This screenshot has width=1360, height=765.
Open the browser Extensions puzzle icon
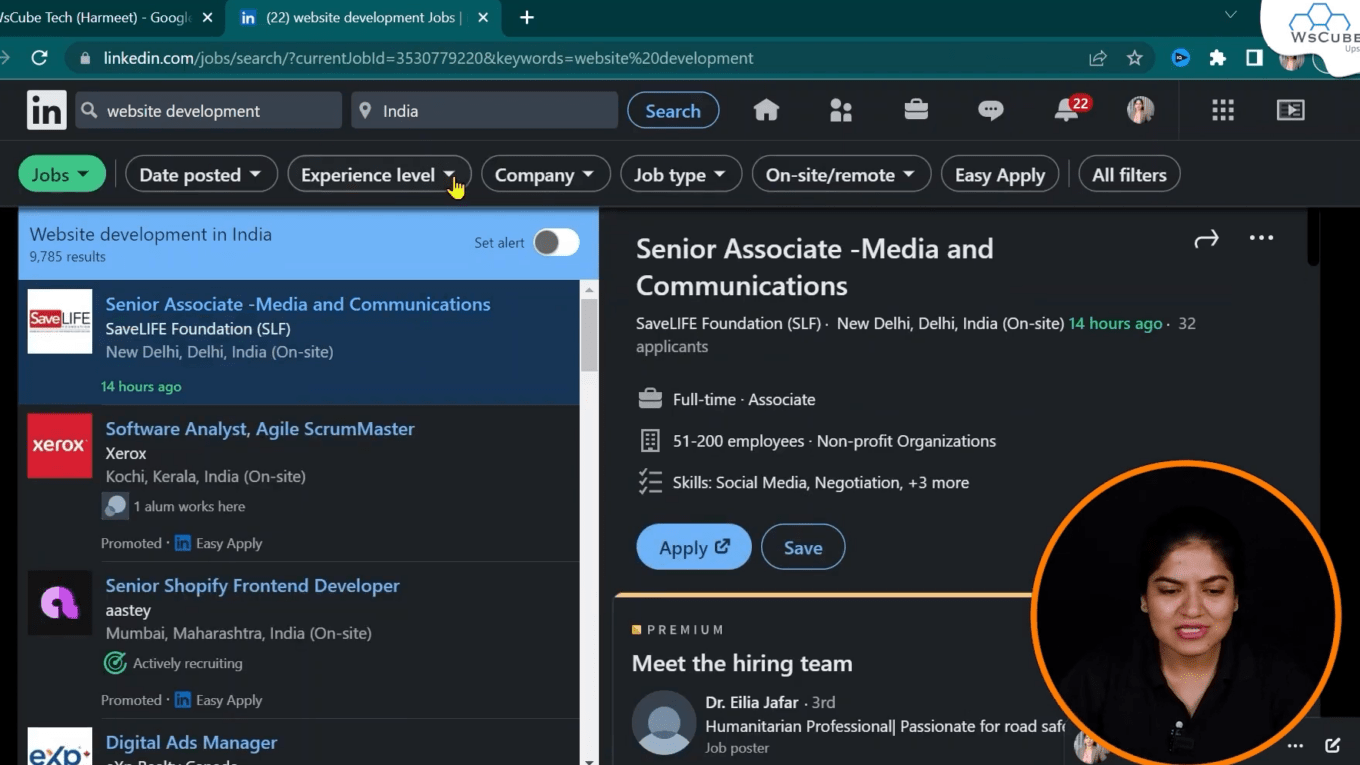tap(1217, 58)
